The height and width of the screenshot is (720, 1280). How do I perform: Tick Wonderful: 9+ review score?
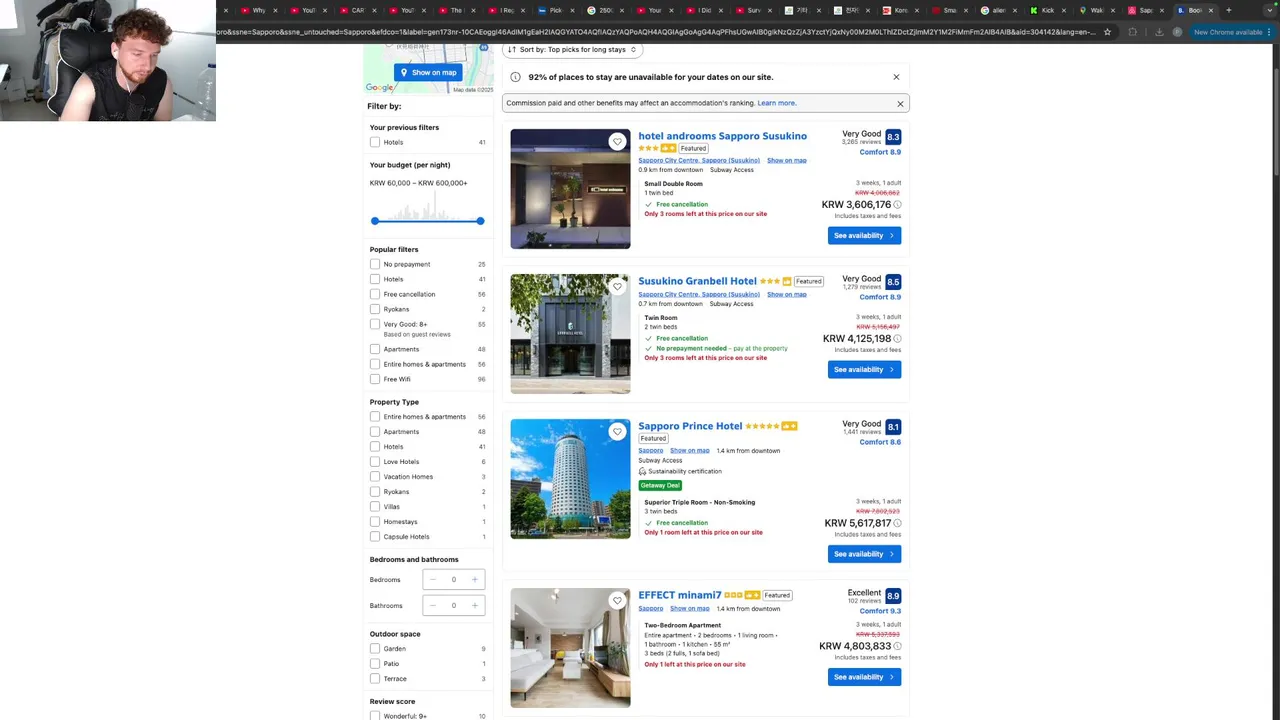pyautogui.click(x=375, y=715)
